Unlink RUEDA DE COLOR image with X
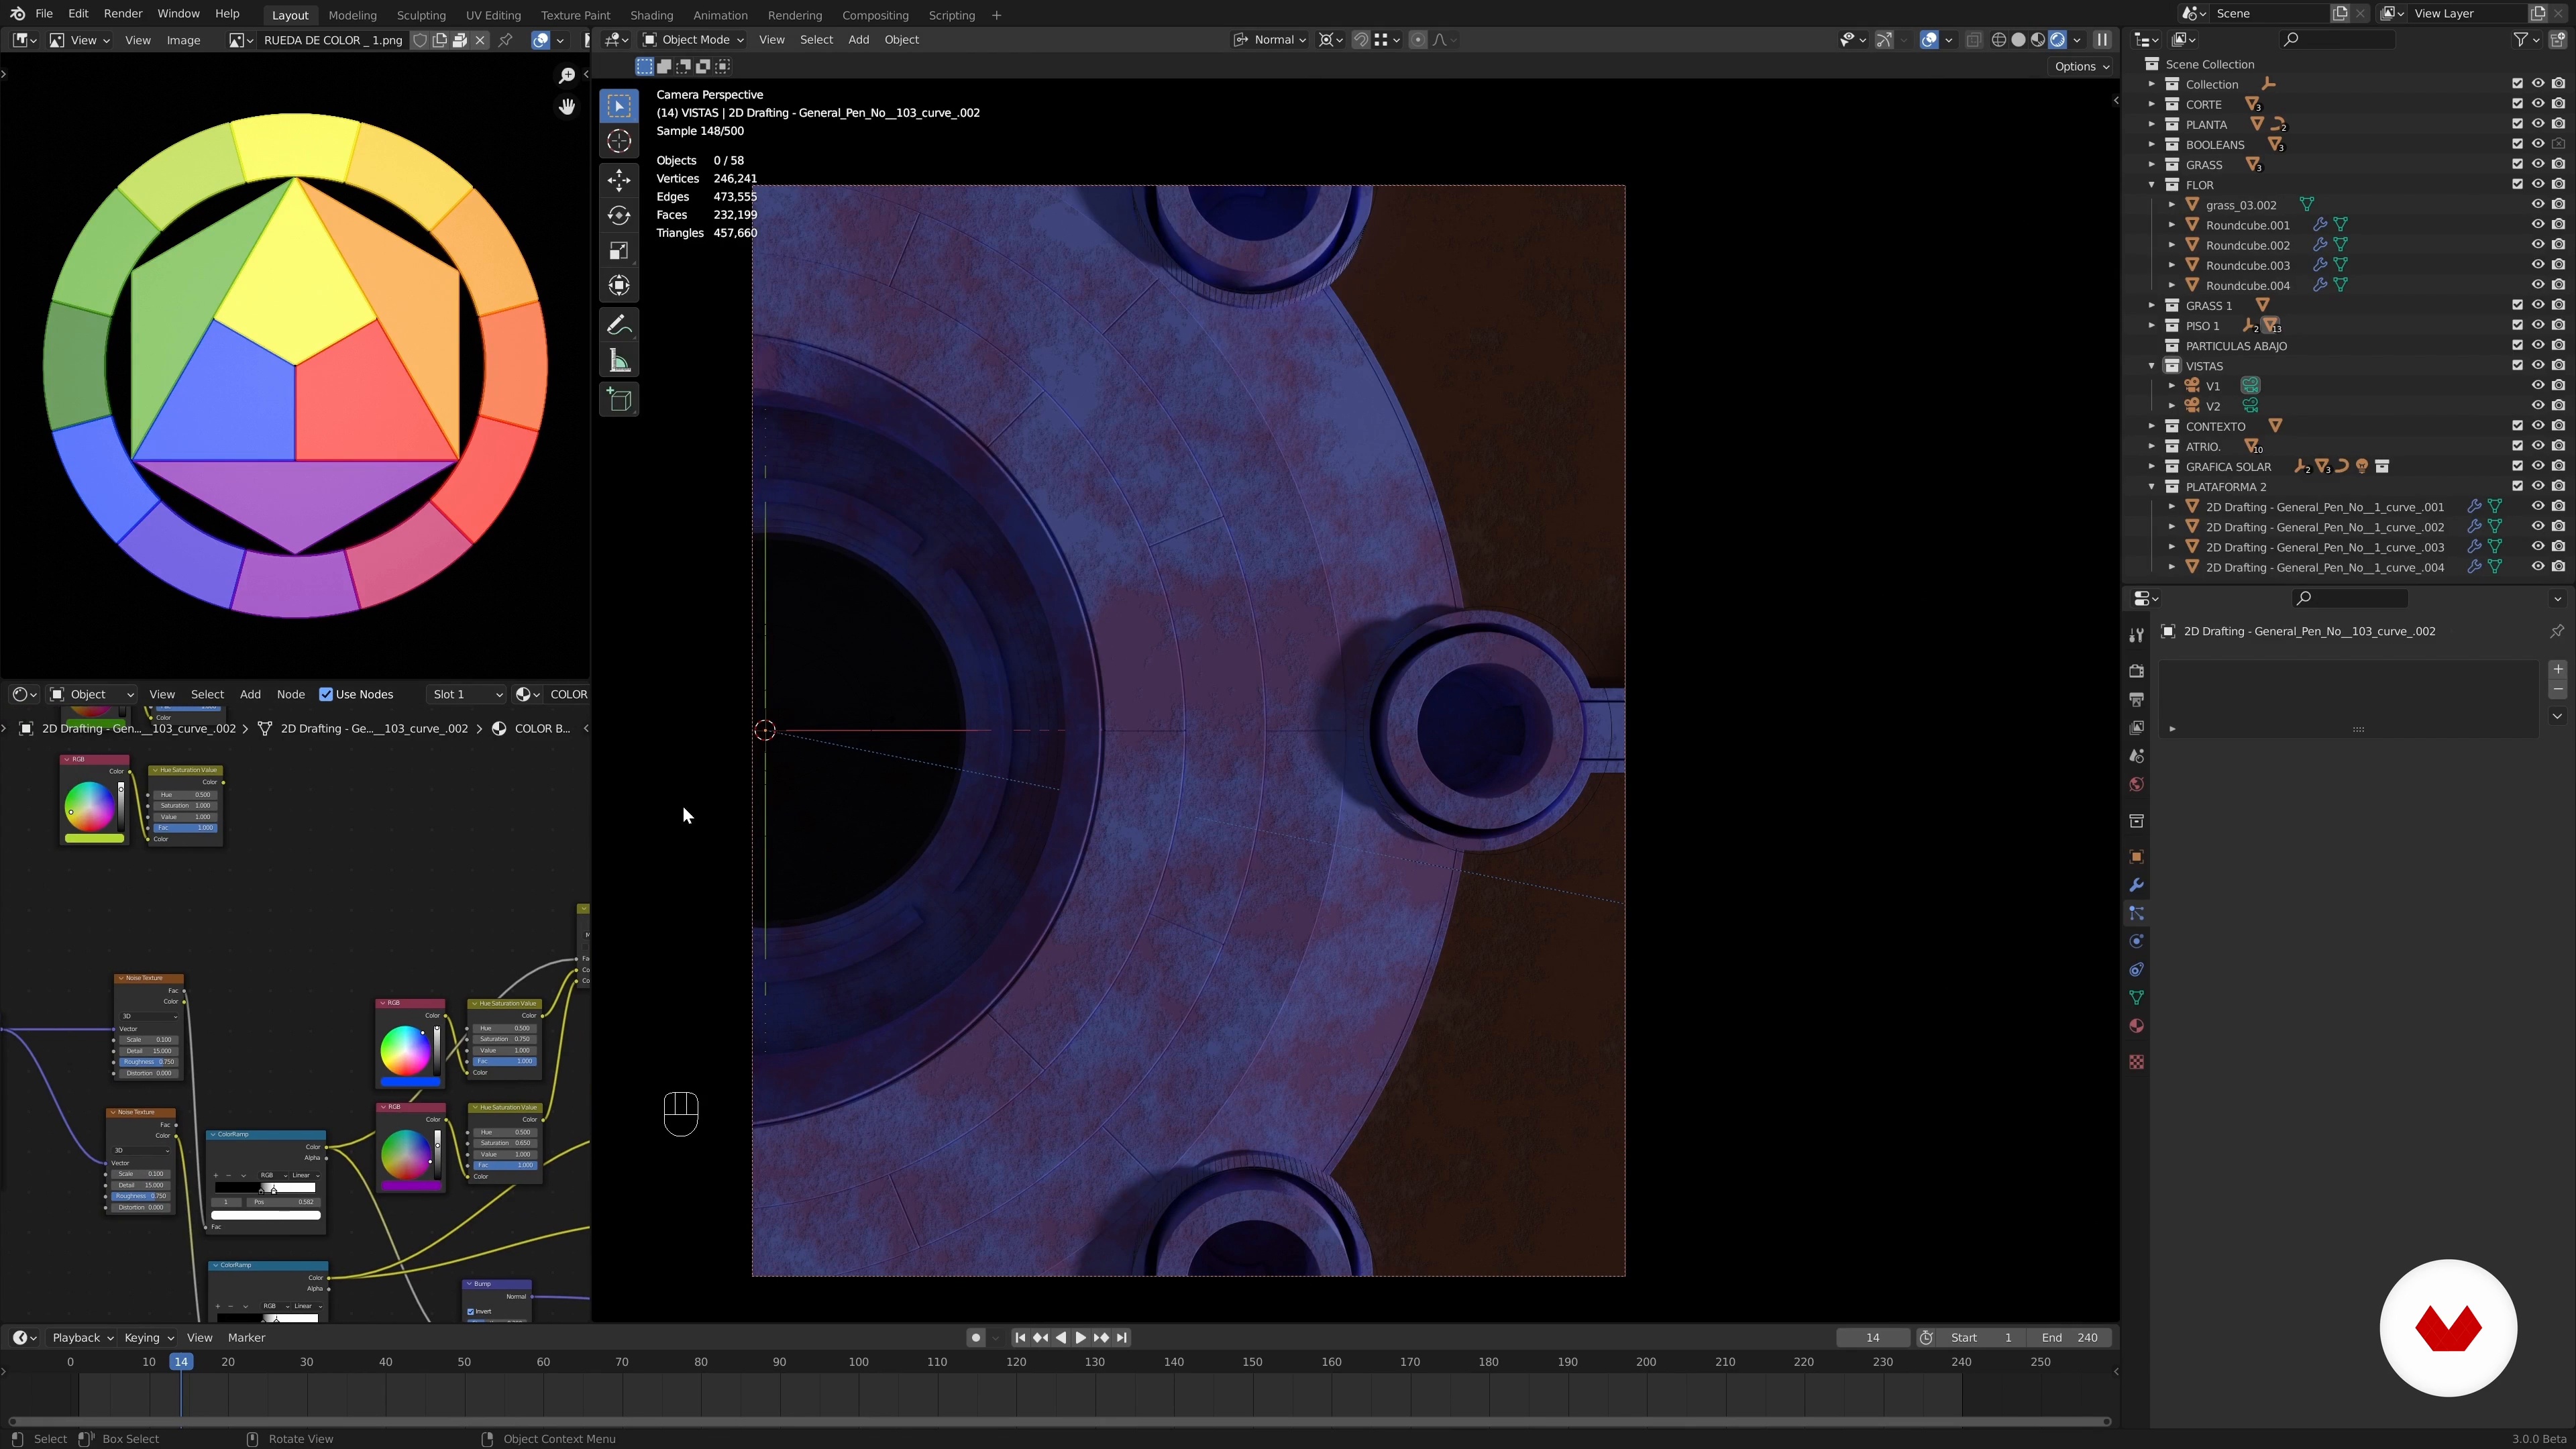The width and height of the screenshot is (2576, 1449). tap(480, 40)
